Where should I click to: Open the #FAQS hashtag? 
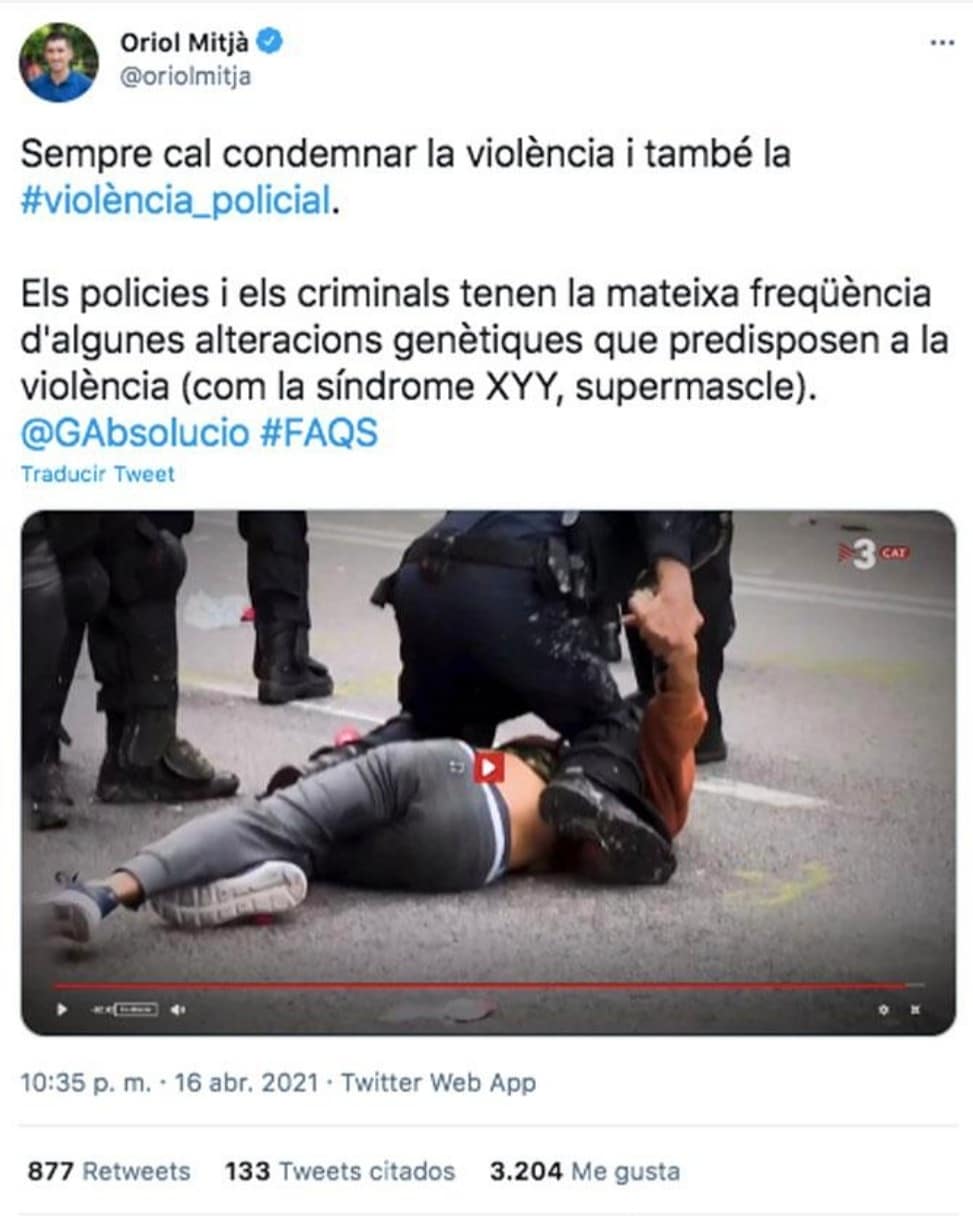[x=318, y=433]
